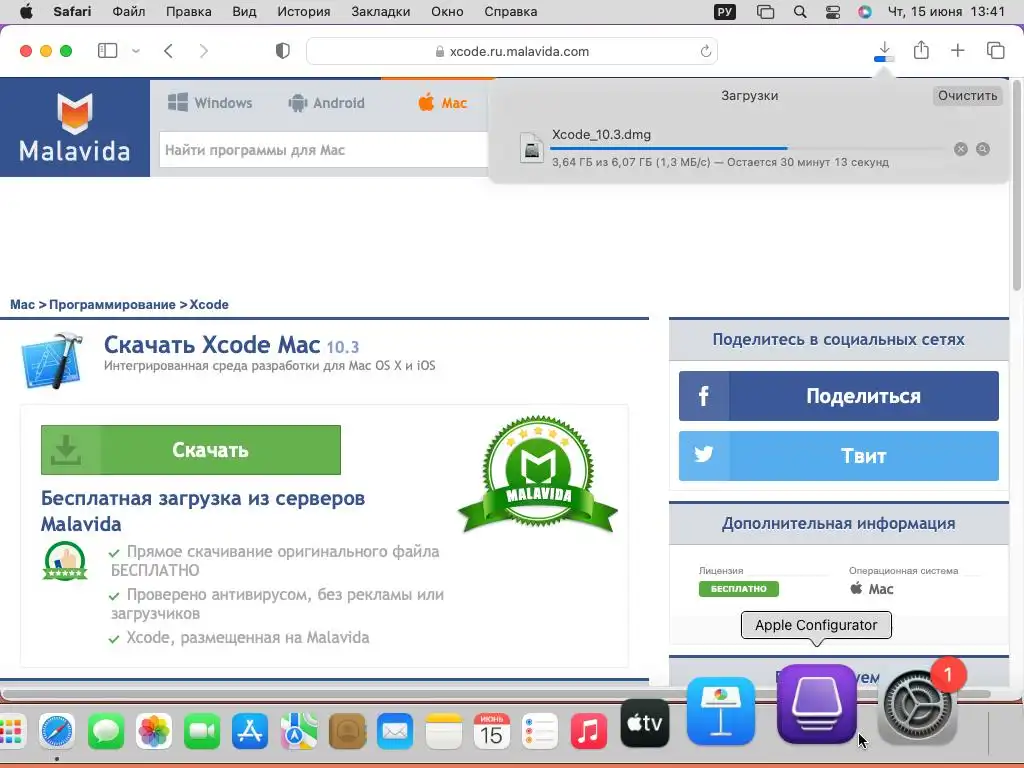This screenshot has width=1024, height=768.
Task: Click the Xcode_10.3.dmg file icon
Action: [x=532, y=148]
